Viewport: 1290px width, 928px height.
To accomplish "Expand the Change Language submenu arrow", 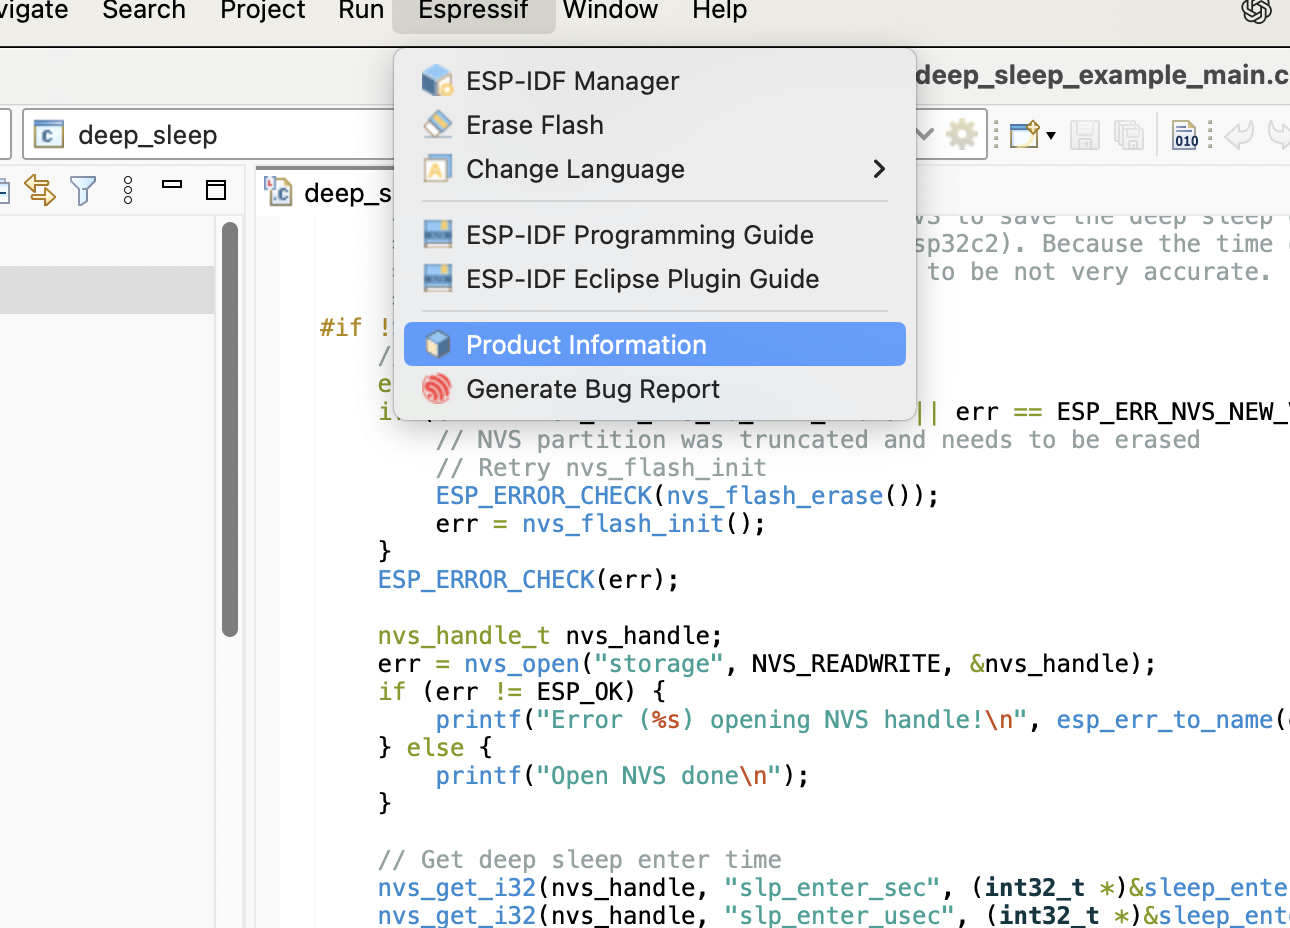I will coord(879,169).
